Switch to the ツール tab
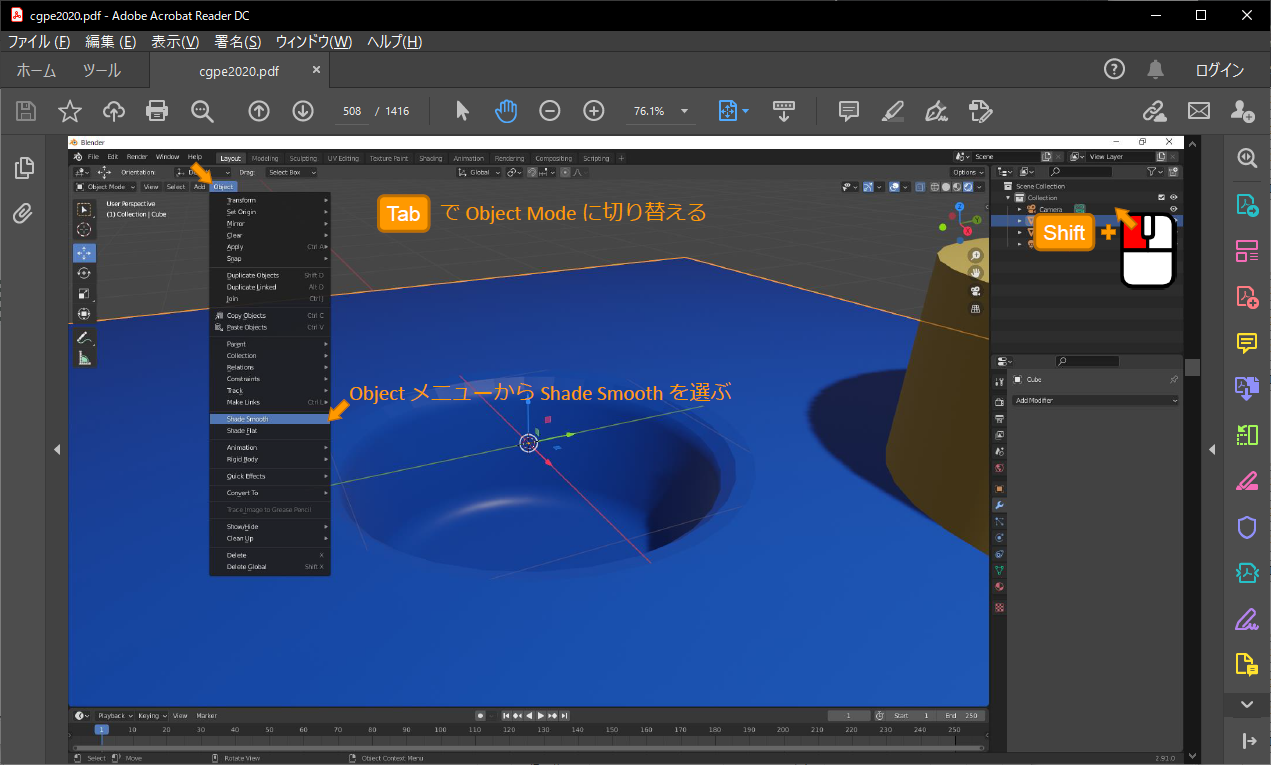This screenshot has height=765, width=1271. [x=101, y=70]
